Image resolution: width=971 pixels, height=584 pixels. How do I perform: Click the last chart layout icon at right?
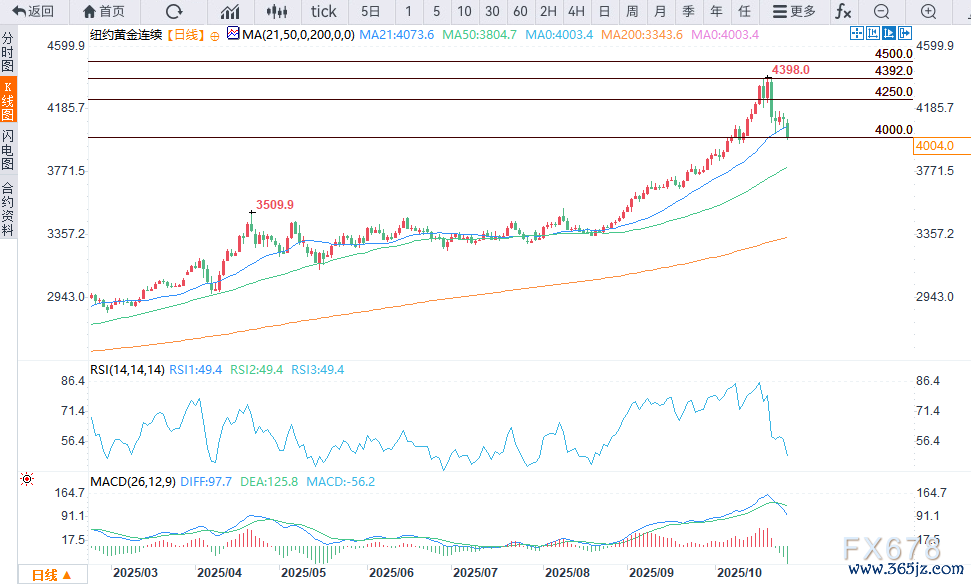pos(906,33)
